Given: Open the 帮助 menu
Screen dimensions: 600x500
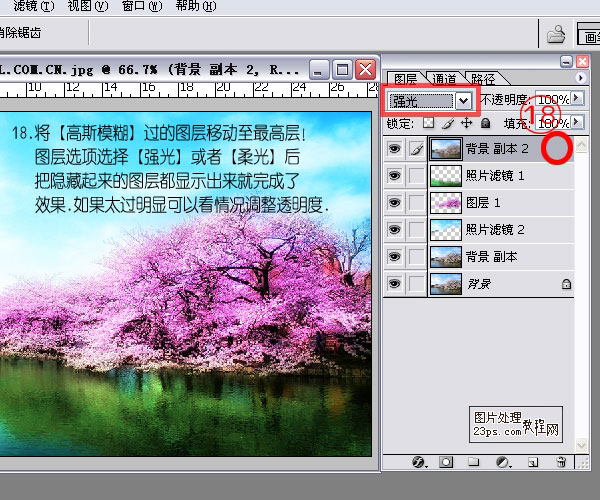Looking at the screenshot, I should (x=196, y=6).
